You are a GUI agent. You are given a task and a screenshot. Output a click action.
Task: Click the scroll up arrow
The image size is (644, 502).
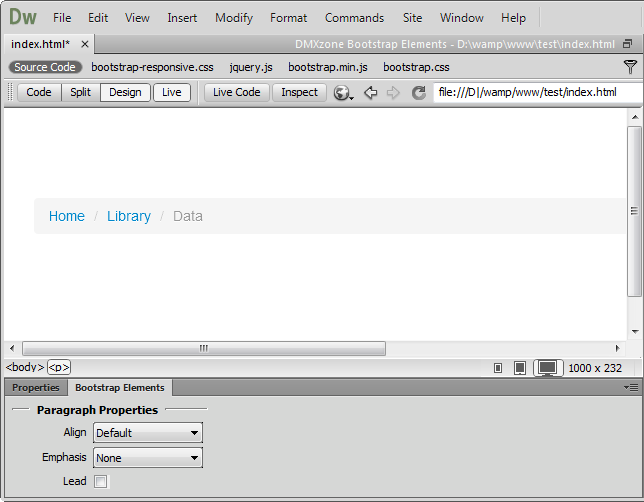coord(635,117)
